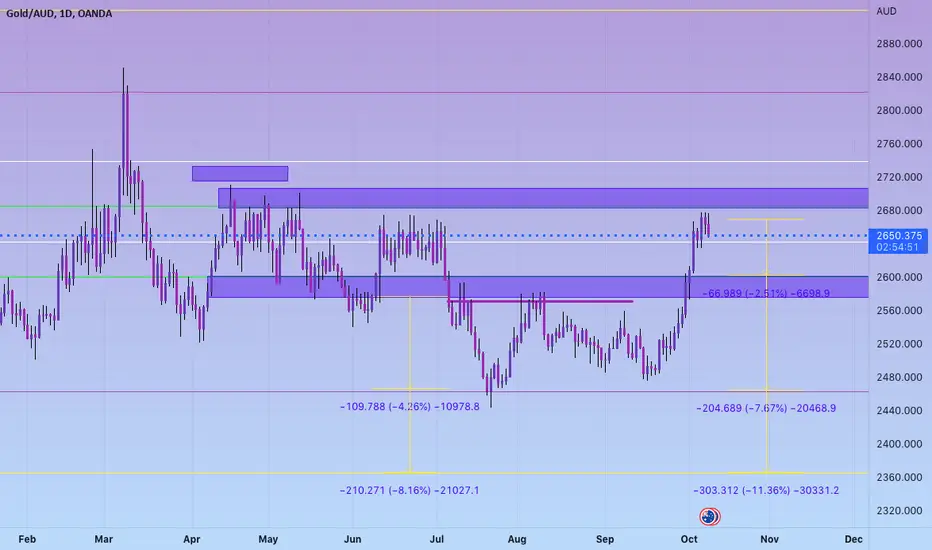Click the 2840.000 price axis label
This screenshot has width=932, height=550.
tap(899, 77)
